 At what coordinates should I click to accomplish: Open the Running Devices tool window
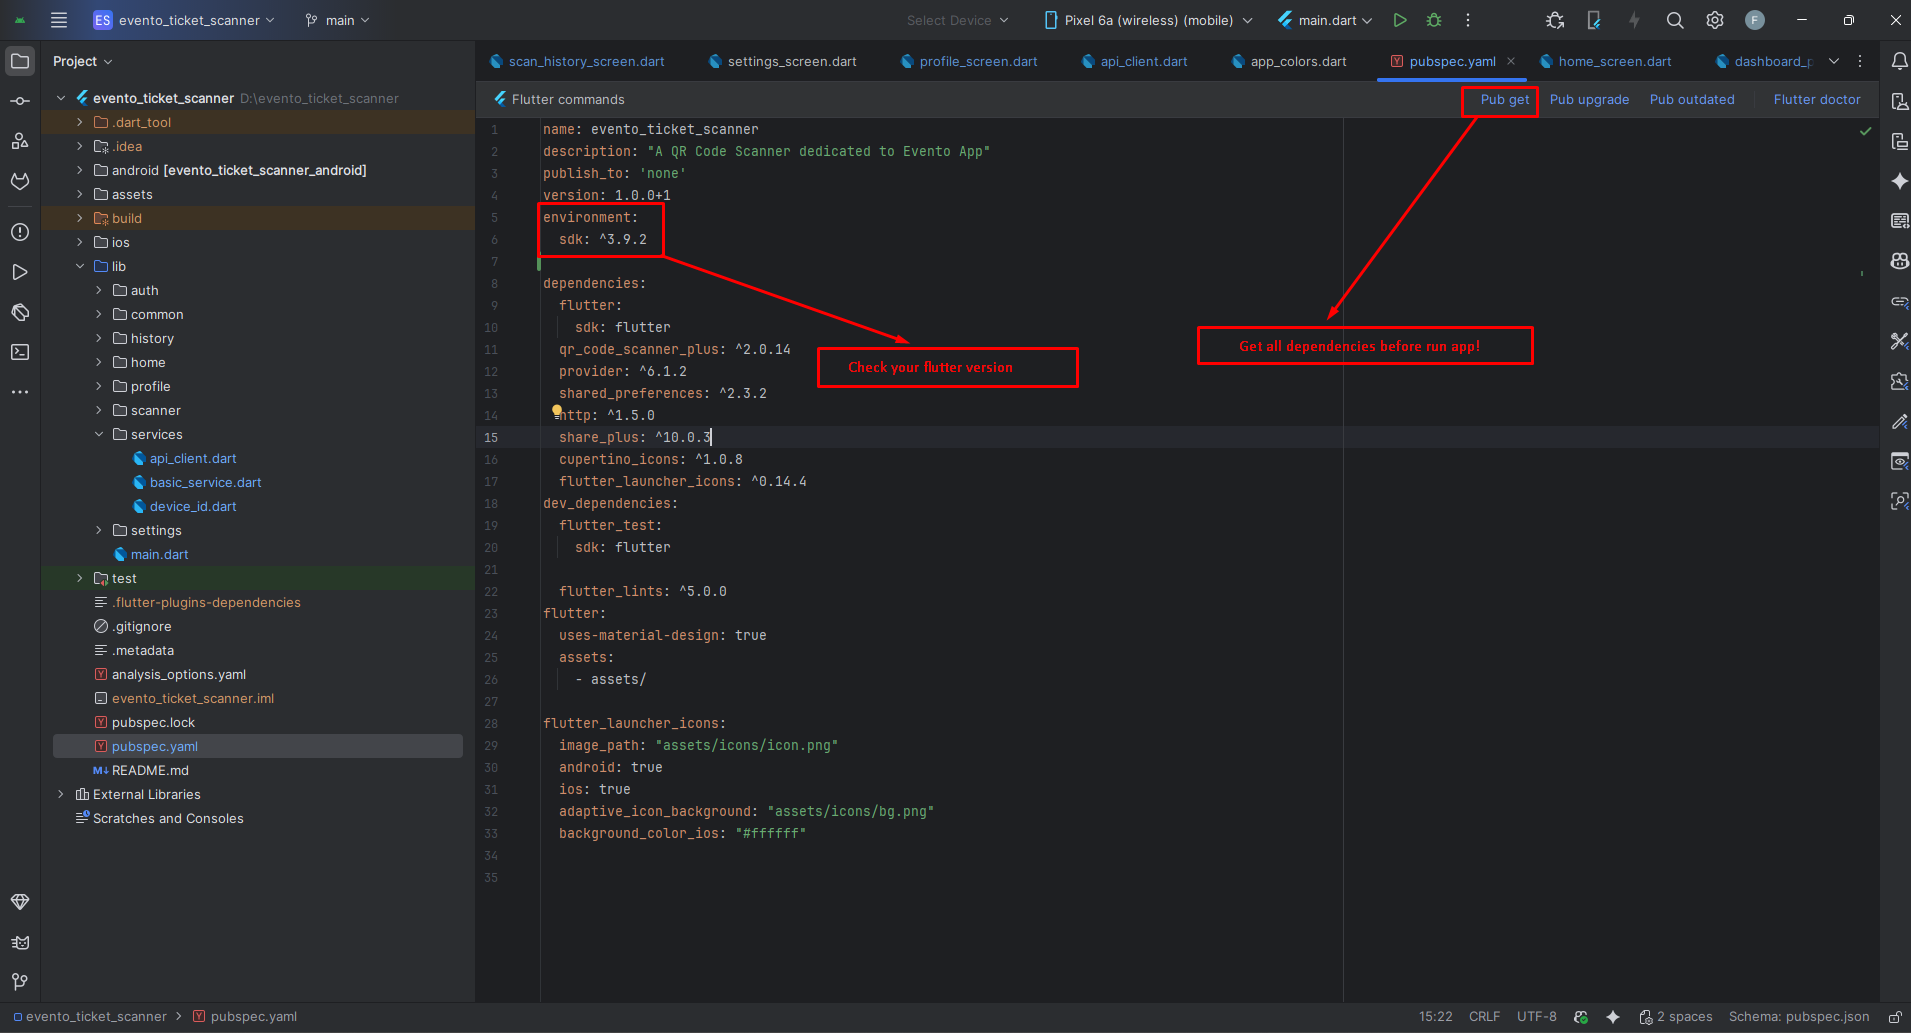point(1899,141)
